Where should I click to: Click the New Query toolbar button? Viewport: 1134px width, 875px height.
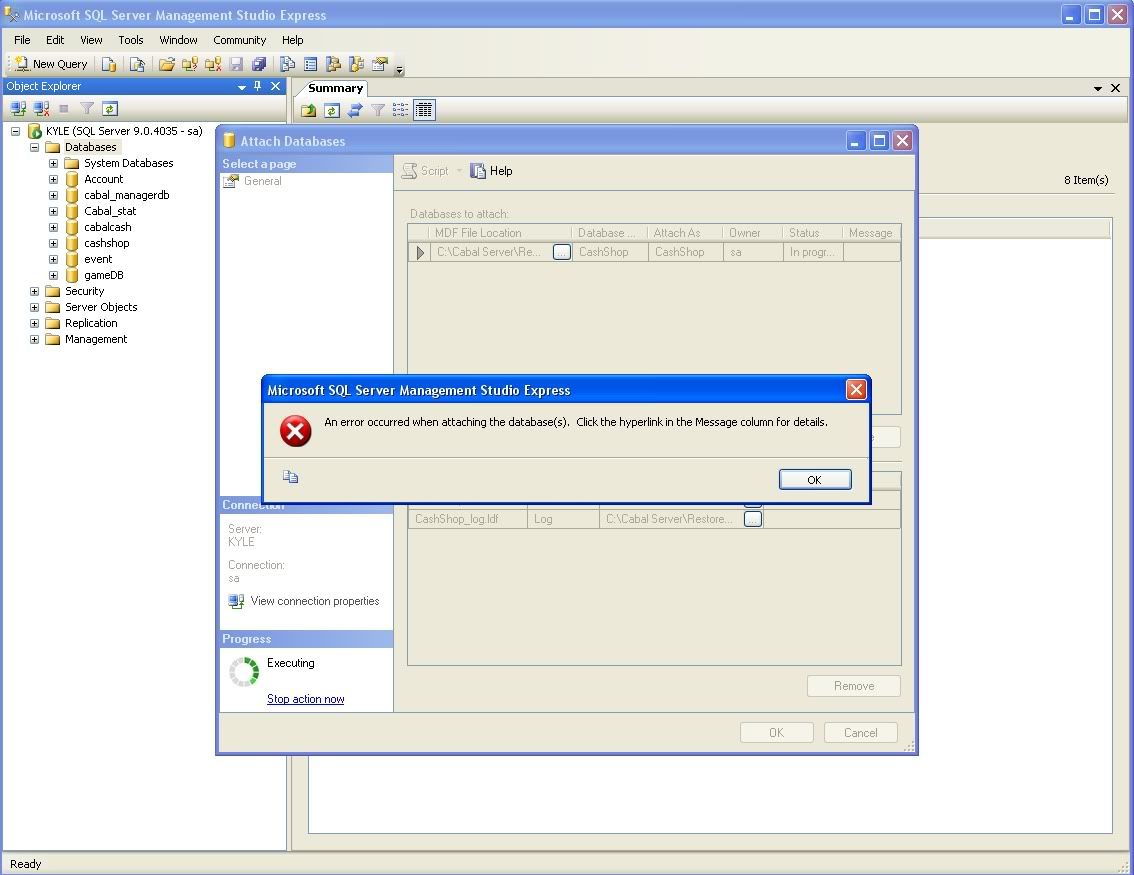51,64
